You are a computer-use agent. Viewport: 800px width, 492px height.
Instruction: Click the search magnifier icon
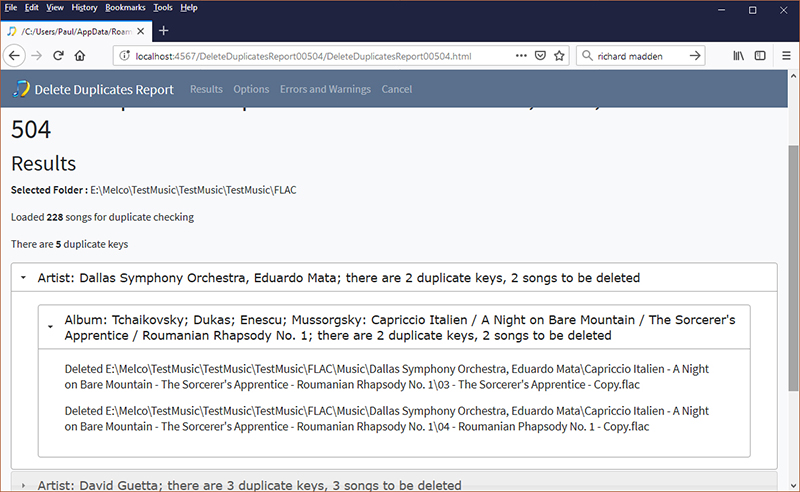coord(587,56)
